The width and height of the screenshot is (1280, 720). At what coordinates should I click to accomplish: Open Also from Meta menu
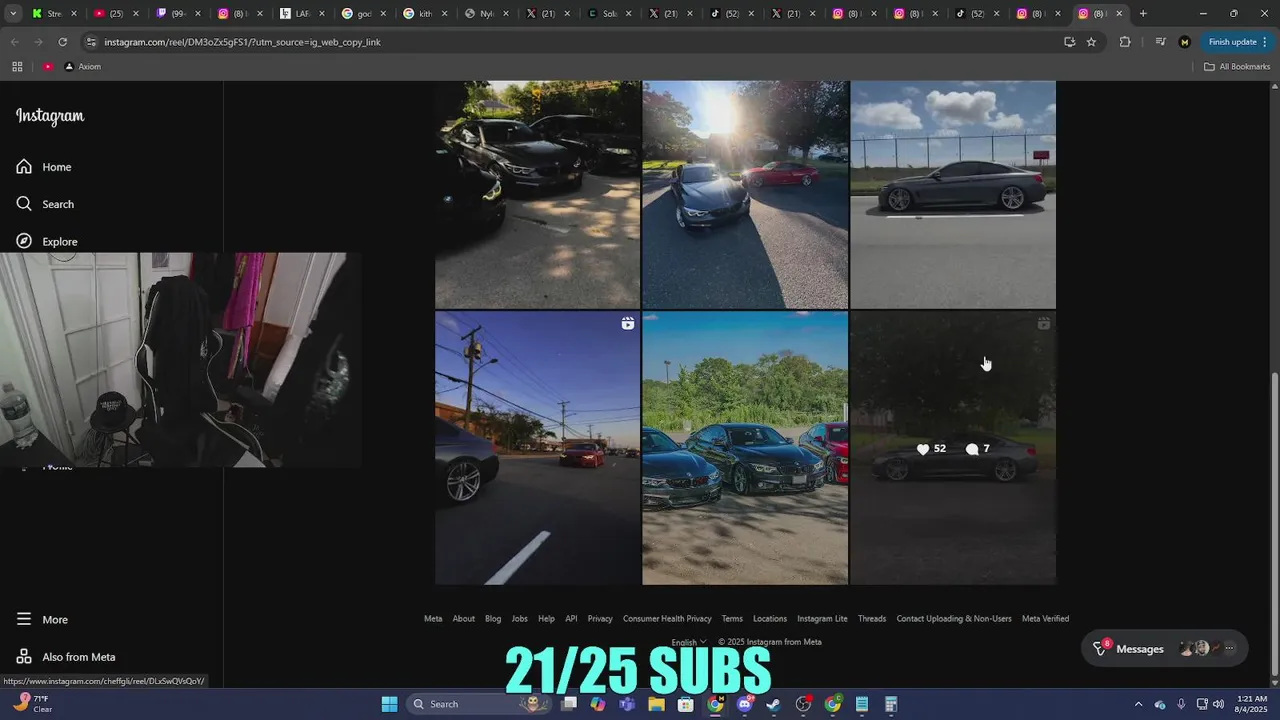[66, 657]
